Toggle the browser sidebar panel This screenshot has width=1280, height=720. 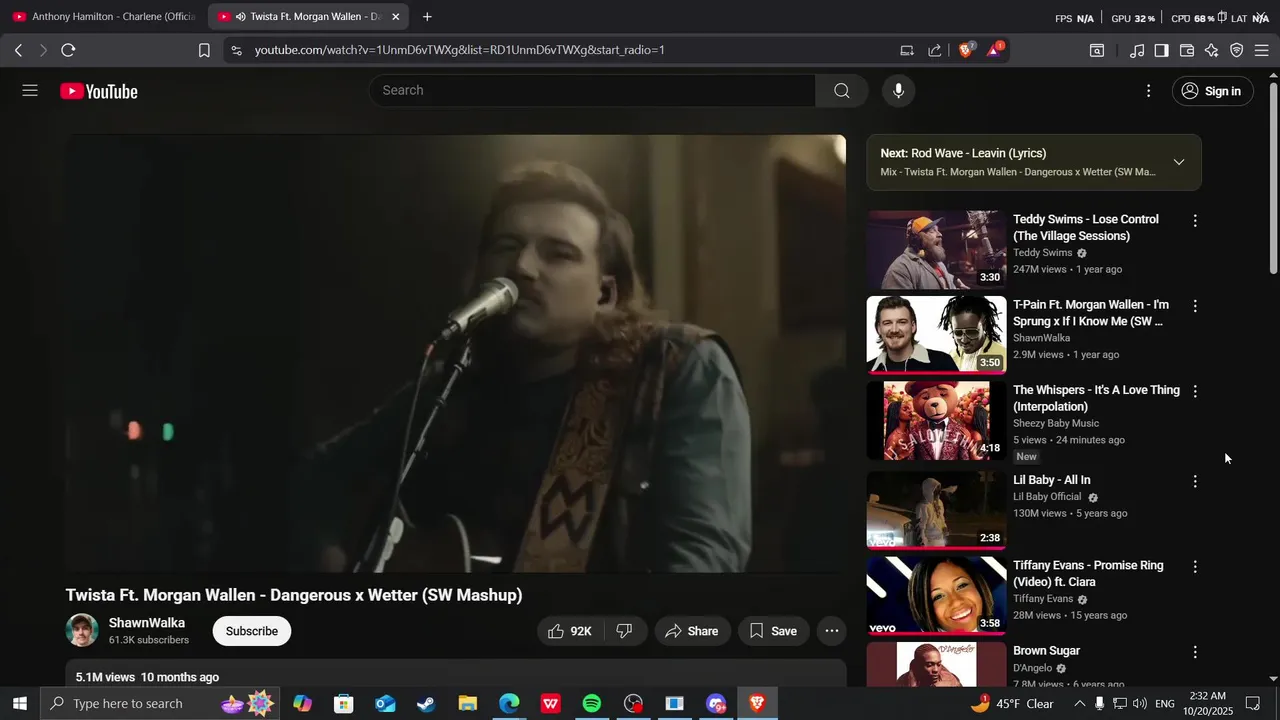click(1162, 50)
